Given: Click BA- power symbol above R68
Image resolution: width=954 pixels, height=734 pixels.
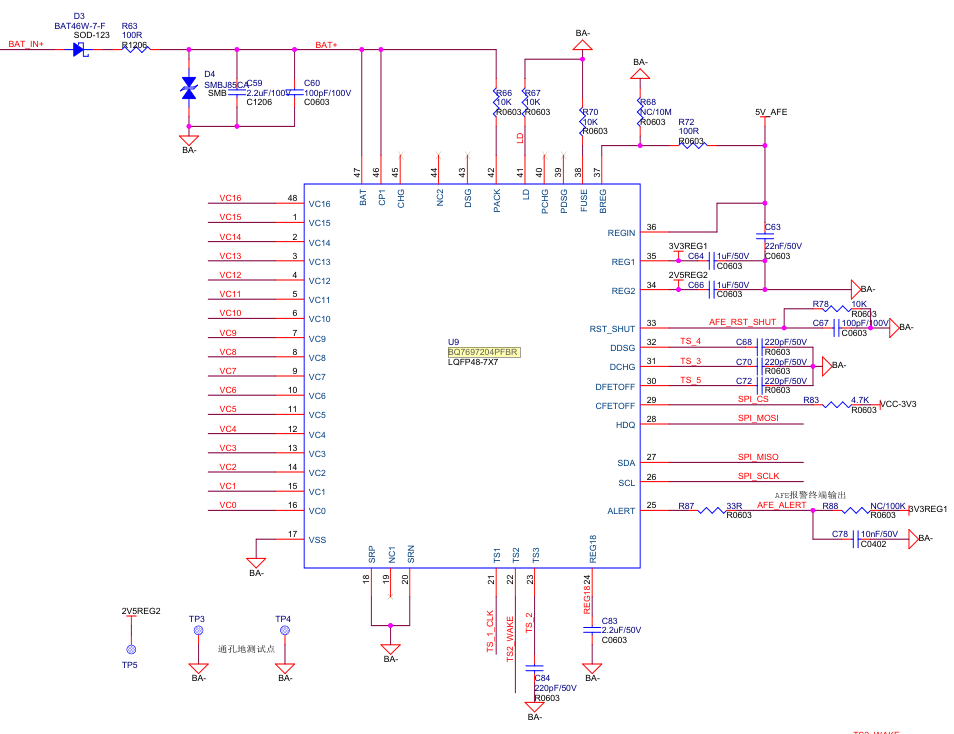Looking at the screenshot, I should click(x=640, y=74).
